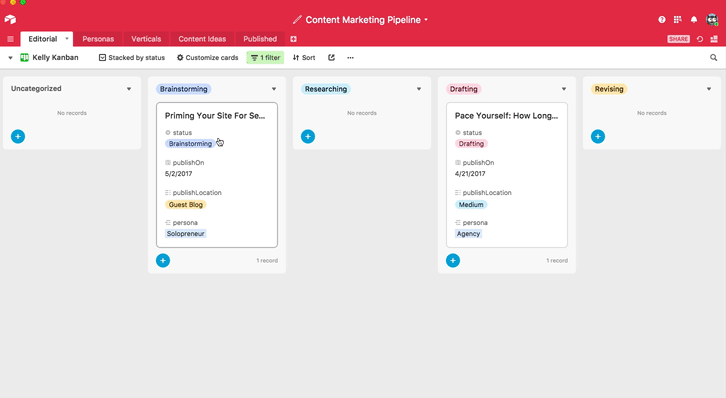Click the Medium location tag
726x398 pixels.
(471, 205)
